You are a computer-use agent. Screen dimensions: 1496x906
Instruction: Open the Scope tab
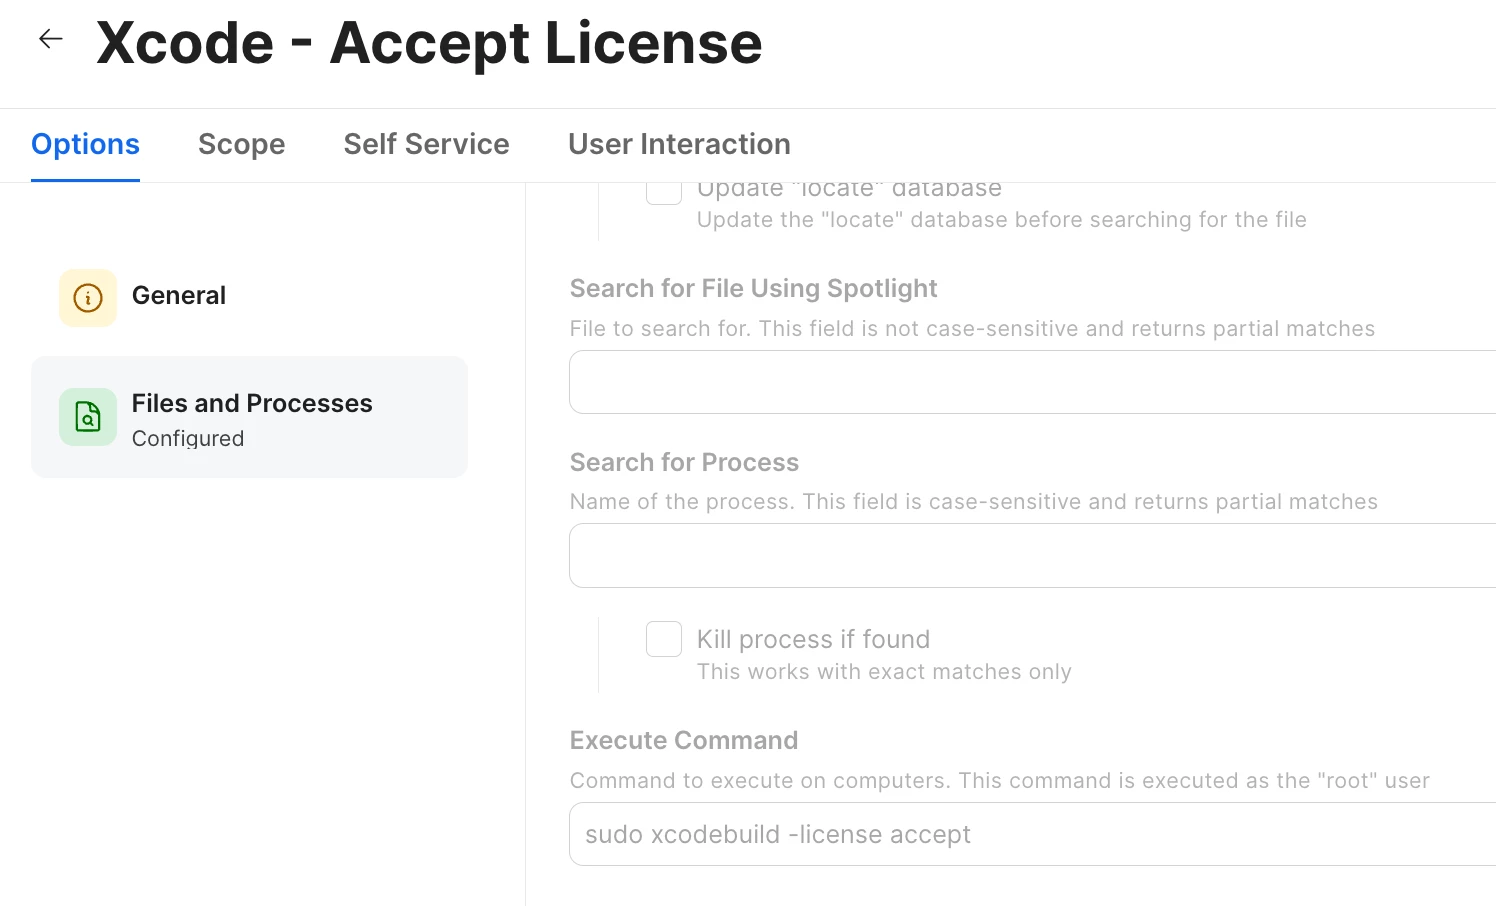coord(241,144)
